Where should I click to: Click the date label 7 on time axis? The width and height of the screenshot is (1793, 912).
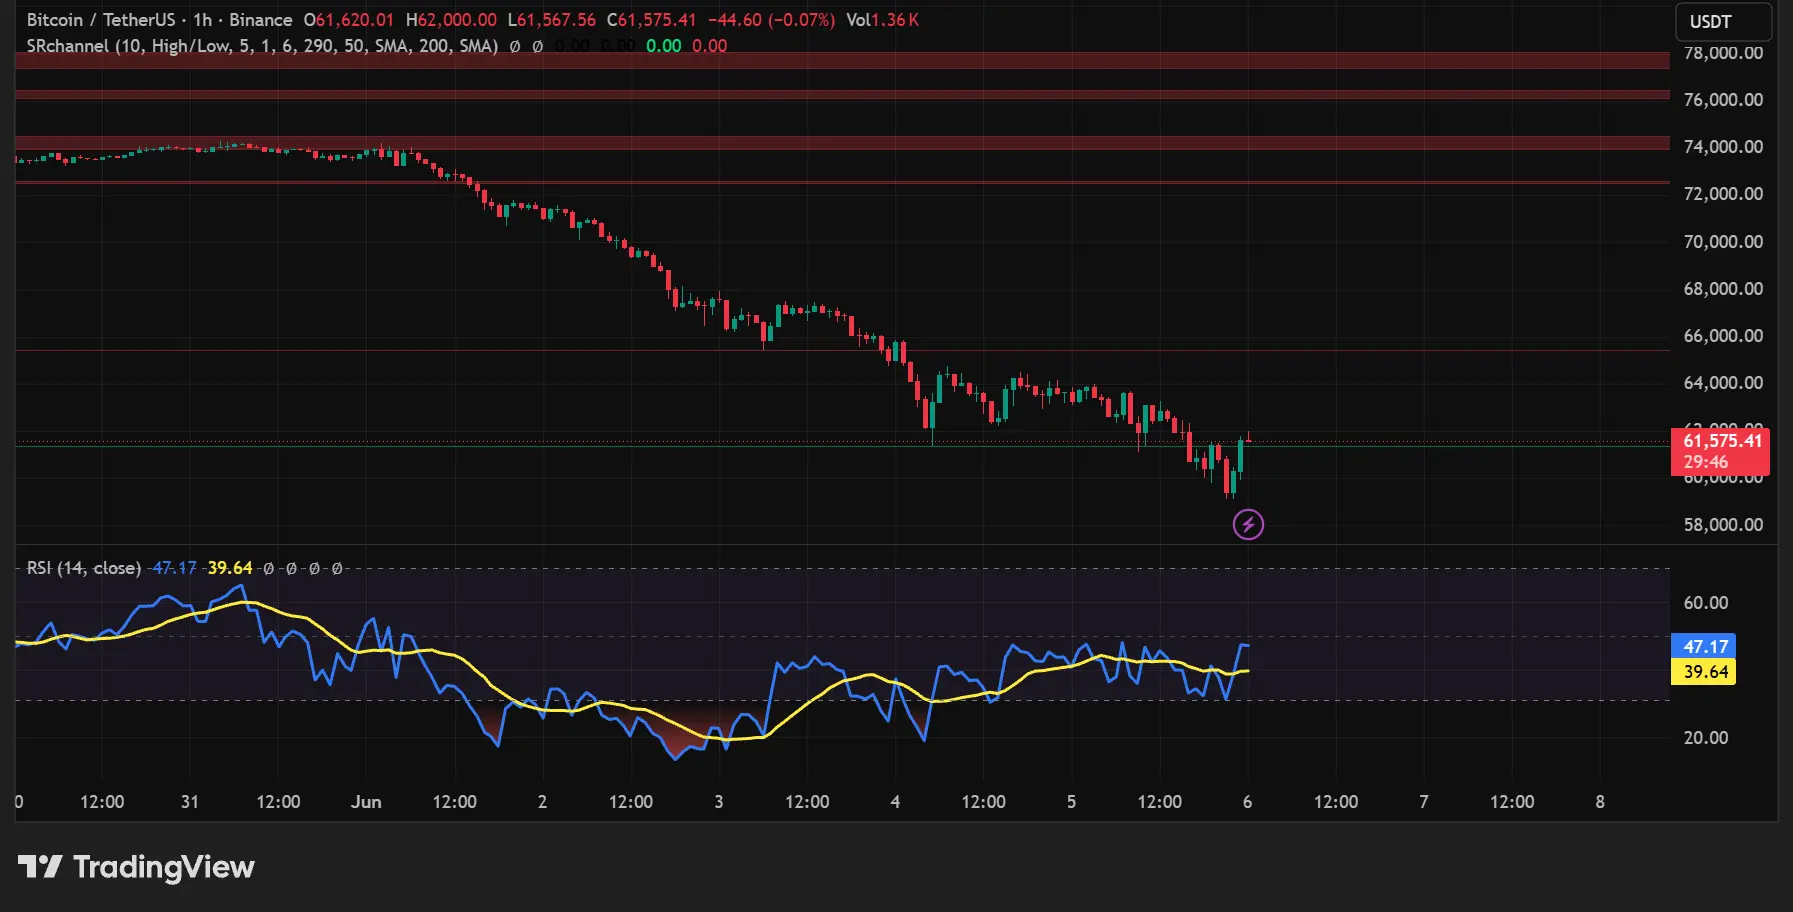(x=1424, y=802)
